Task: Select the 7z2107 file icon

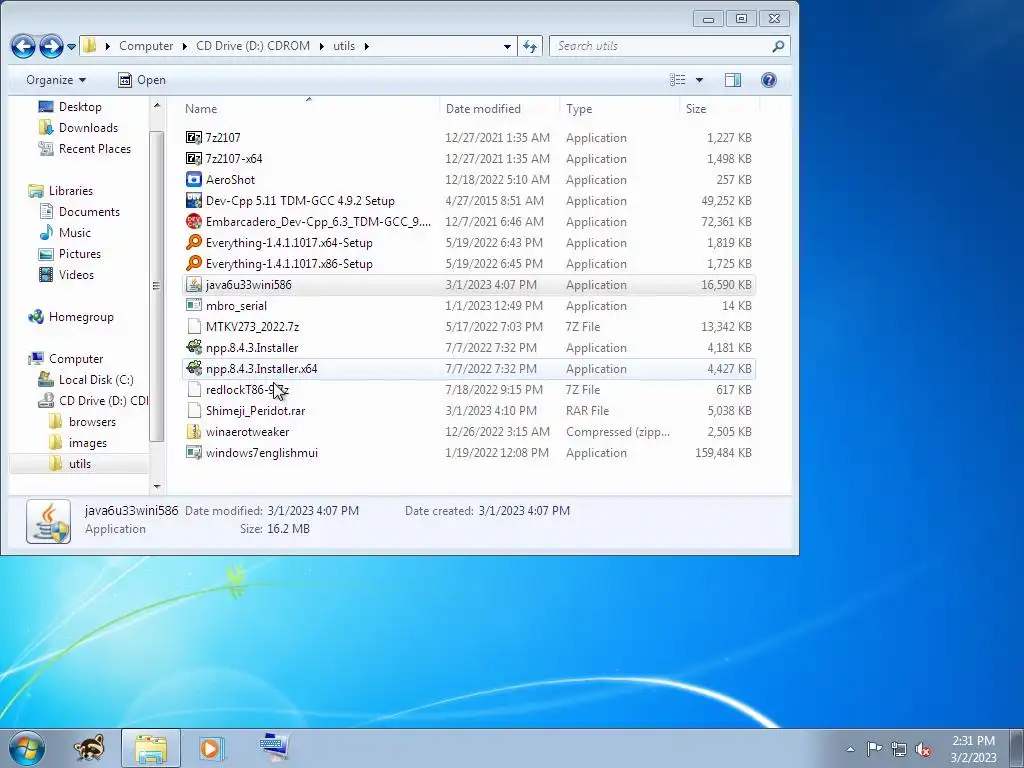Action: point(193,137)
